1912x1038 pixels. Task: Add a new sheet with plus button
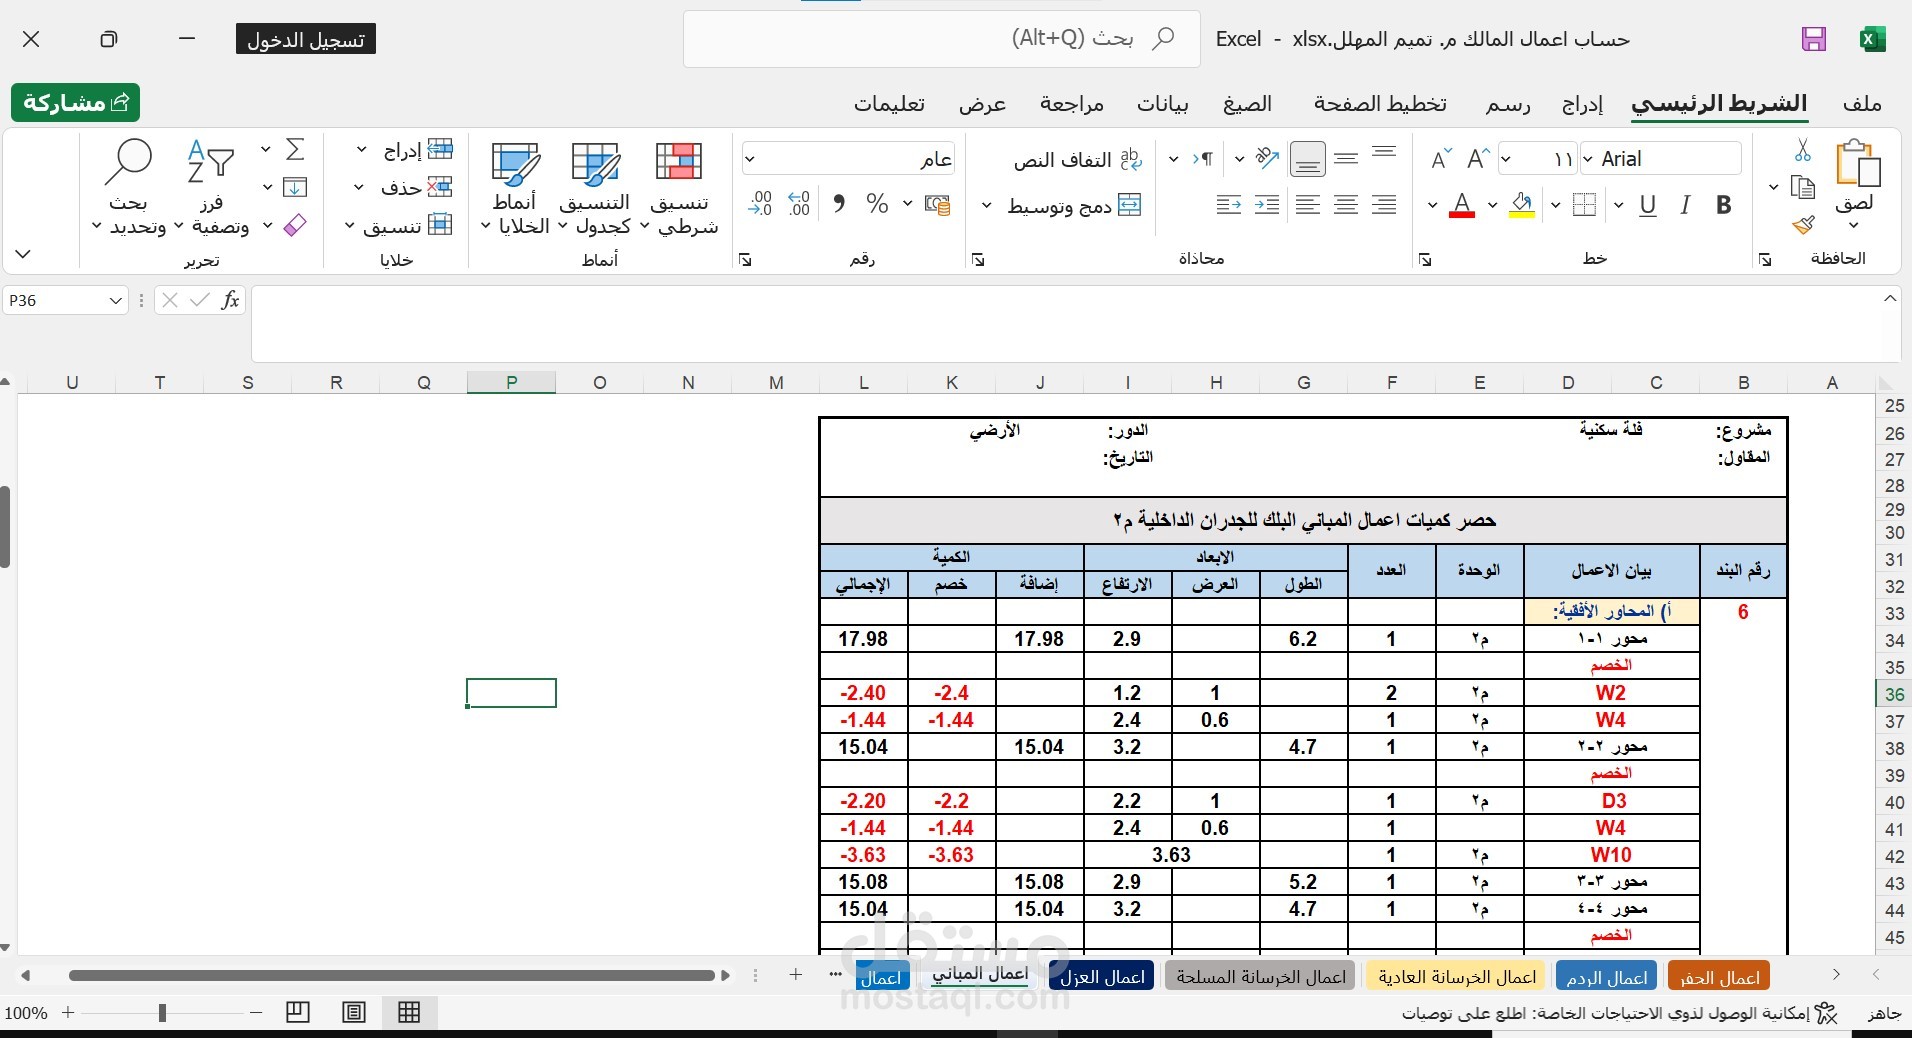tap(796, 974)
